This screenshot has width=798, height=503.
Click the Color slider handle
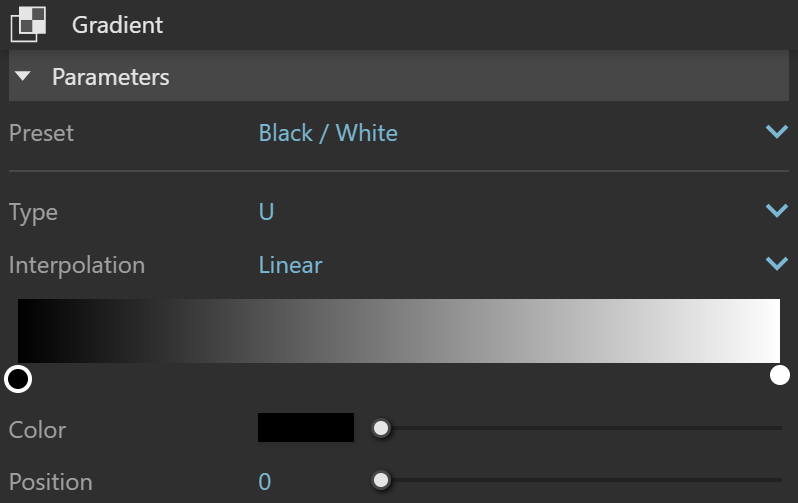[x=381, y=428]
